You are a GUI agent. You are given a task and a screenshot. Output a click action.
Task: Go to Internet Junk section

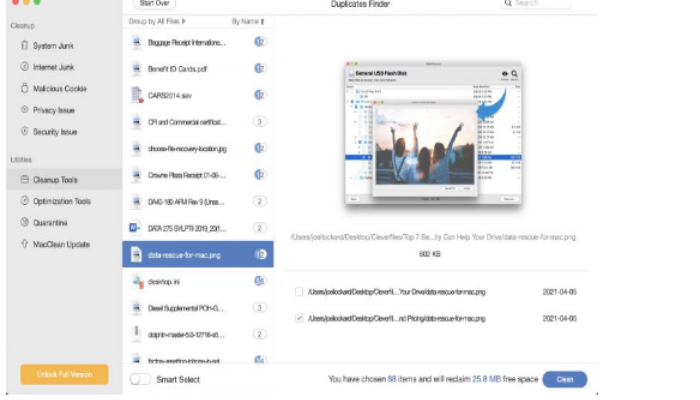click(54, 67)
